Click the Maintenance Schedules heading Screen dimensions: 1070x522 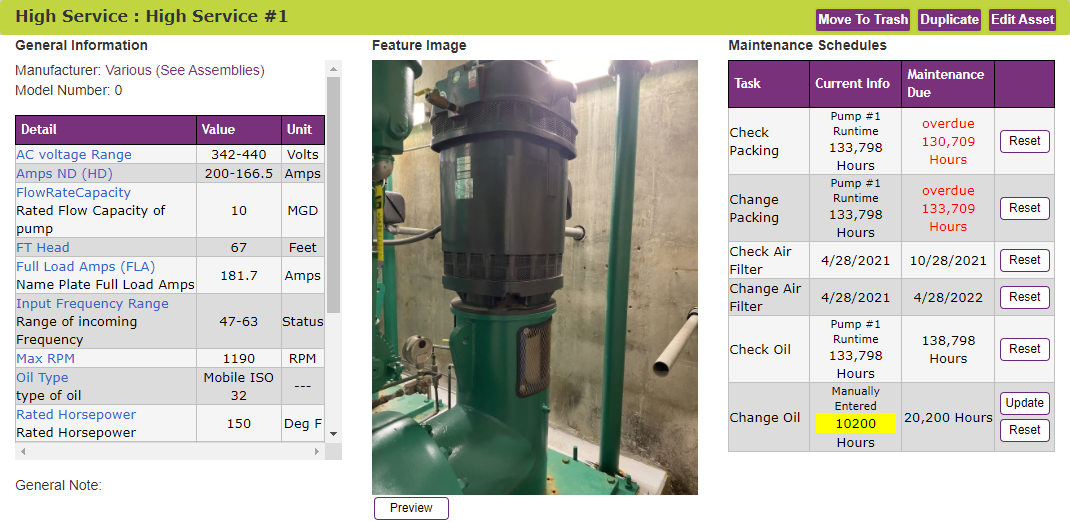coord(807,46)
